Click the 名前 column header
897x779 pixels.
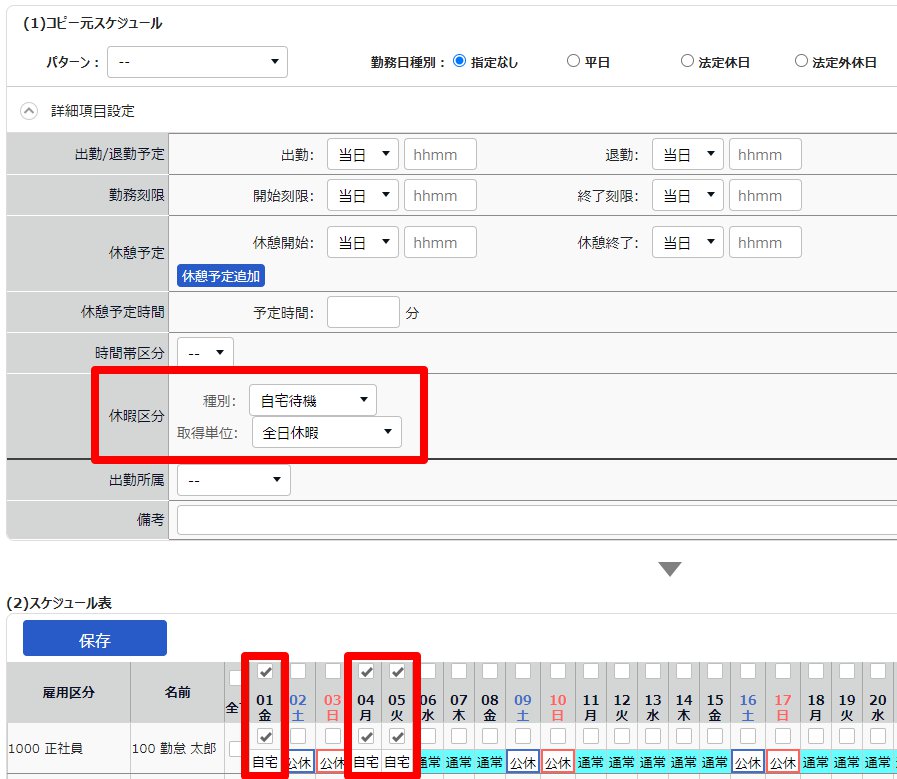(177, 693)
